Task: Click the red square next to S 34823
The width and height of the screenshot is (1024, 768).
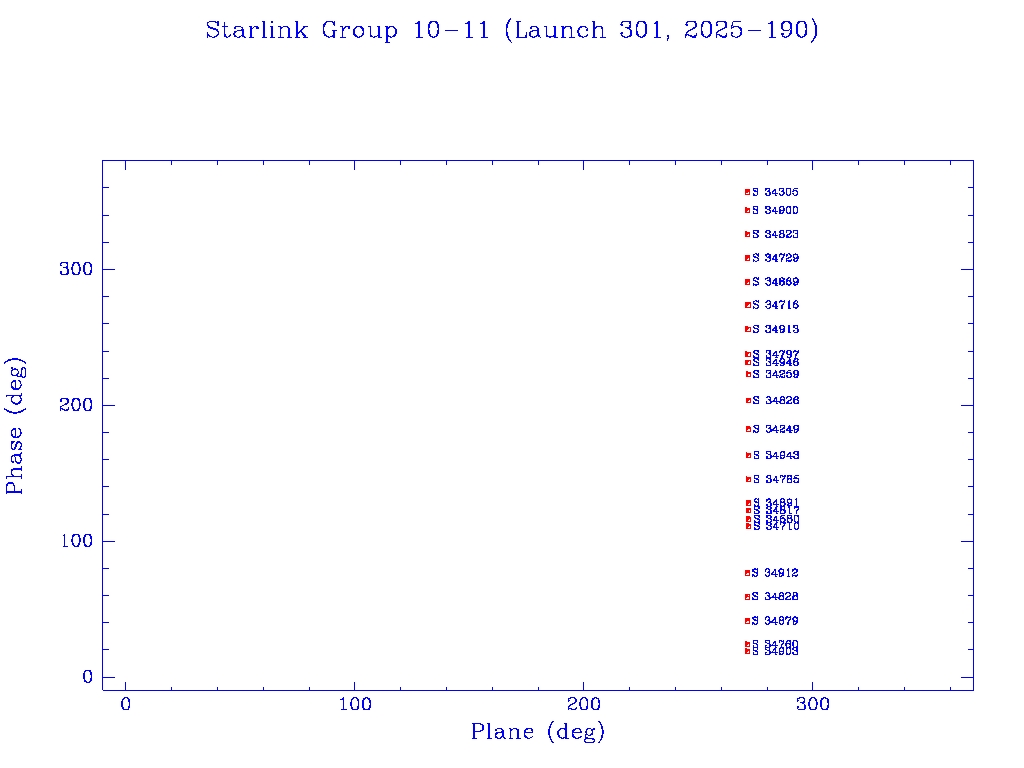Action: click(747, 234)
